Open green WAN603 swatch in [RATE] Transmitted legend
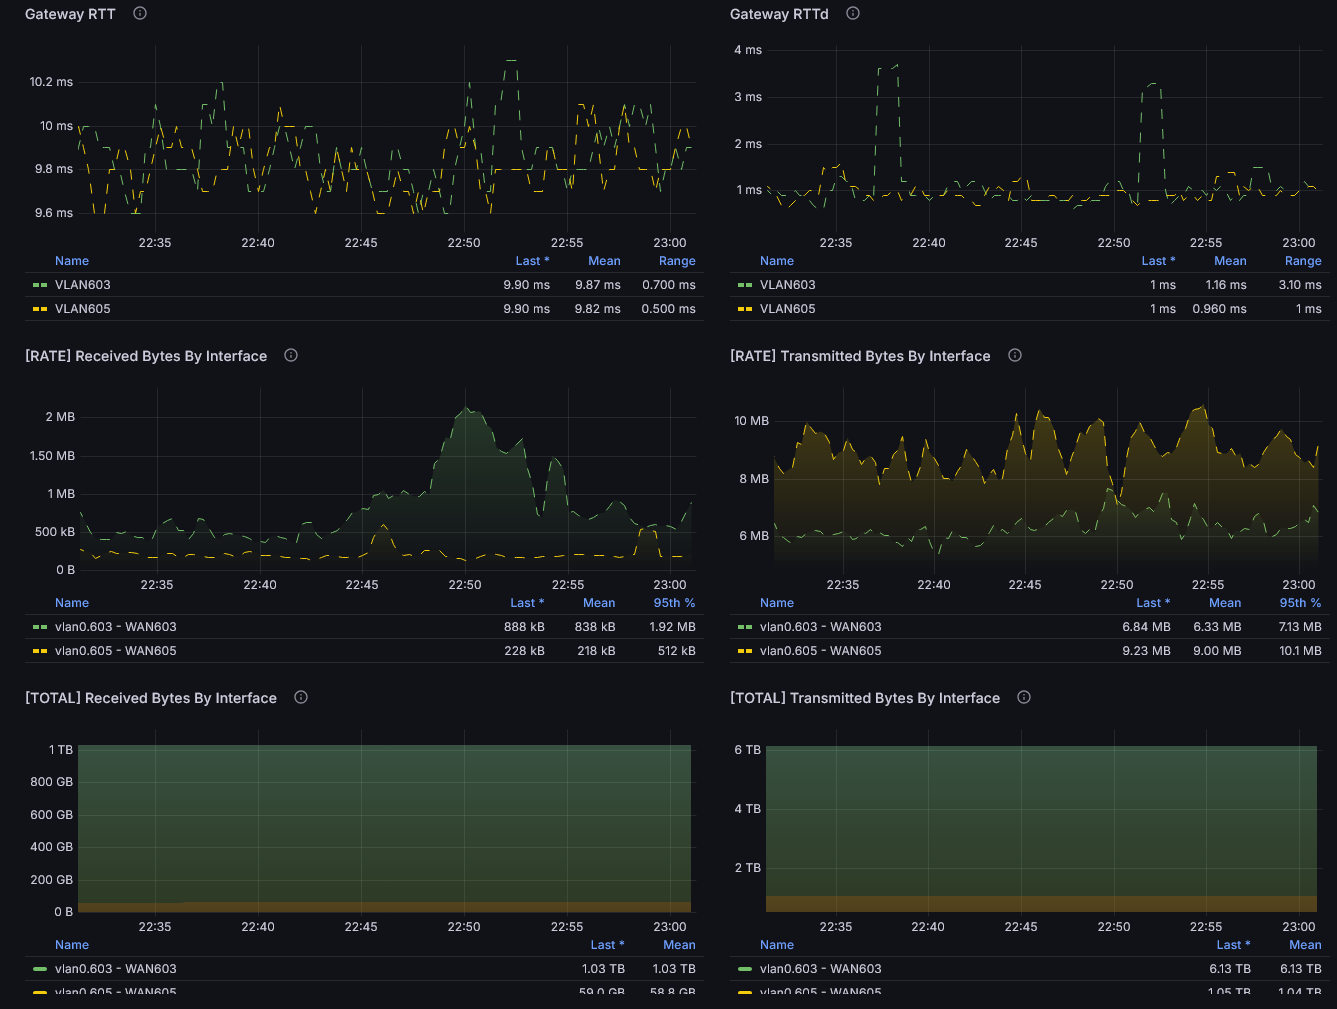 click(745, 627)
